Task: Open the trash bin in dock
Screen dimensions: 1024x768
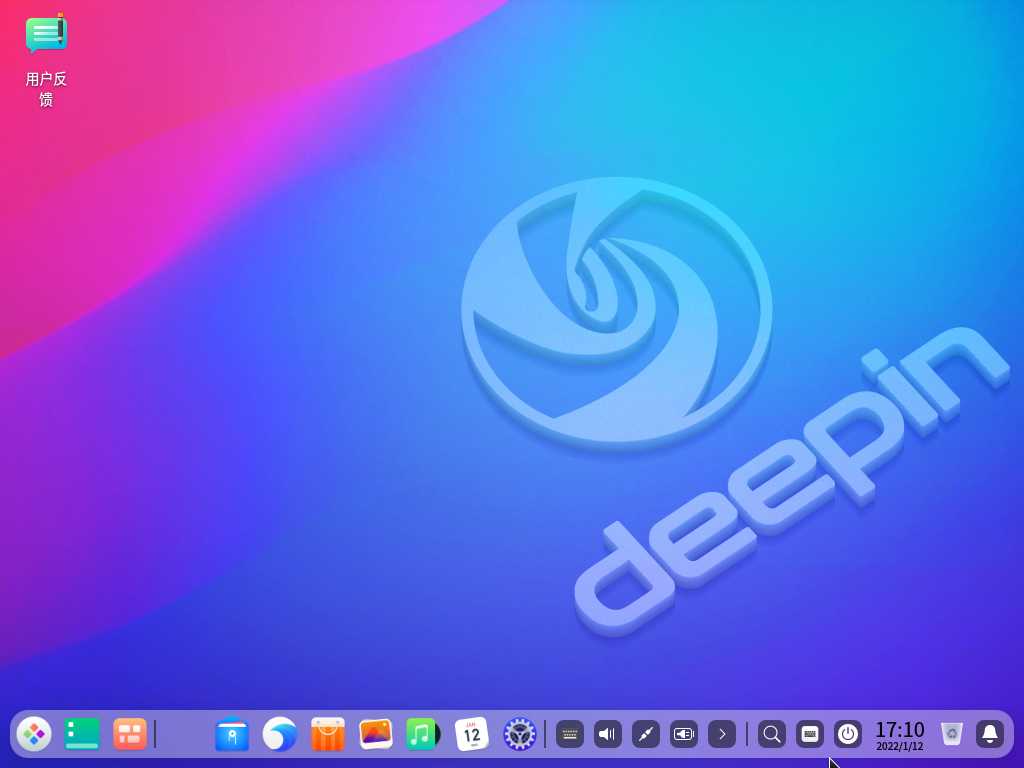Action: coord(952,734)
